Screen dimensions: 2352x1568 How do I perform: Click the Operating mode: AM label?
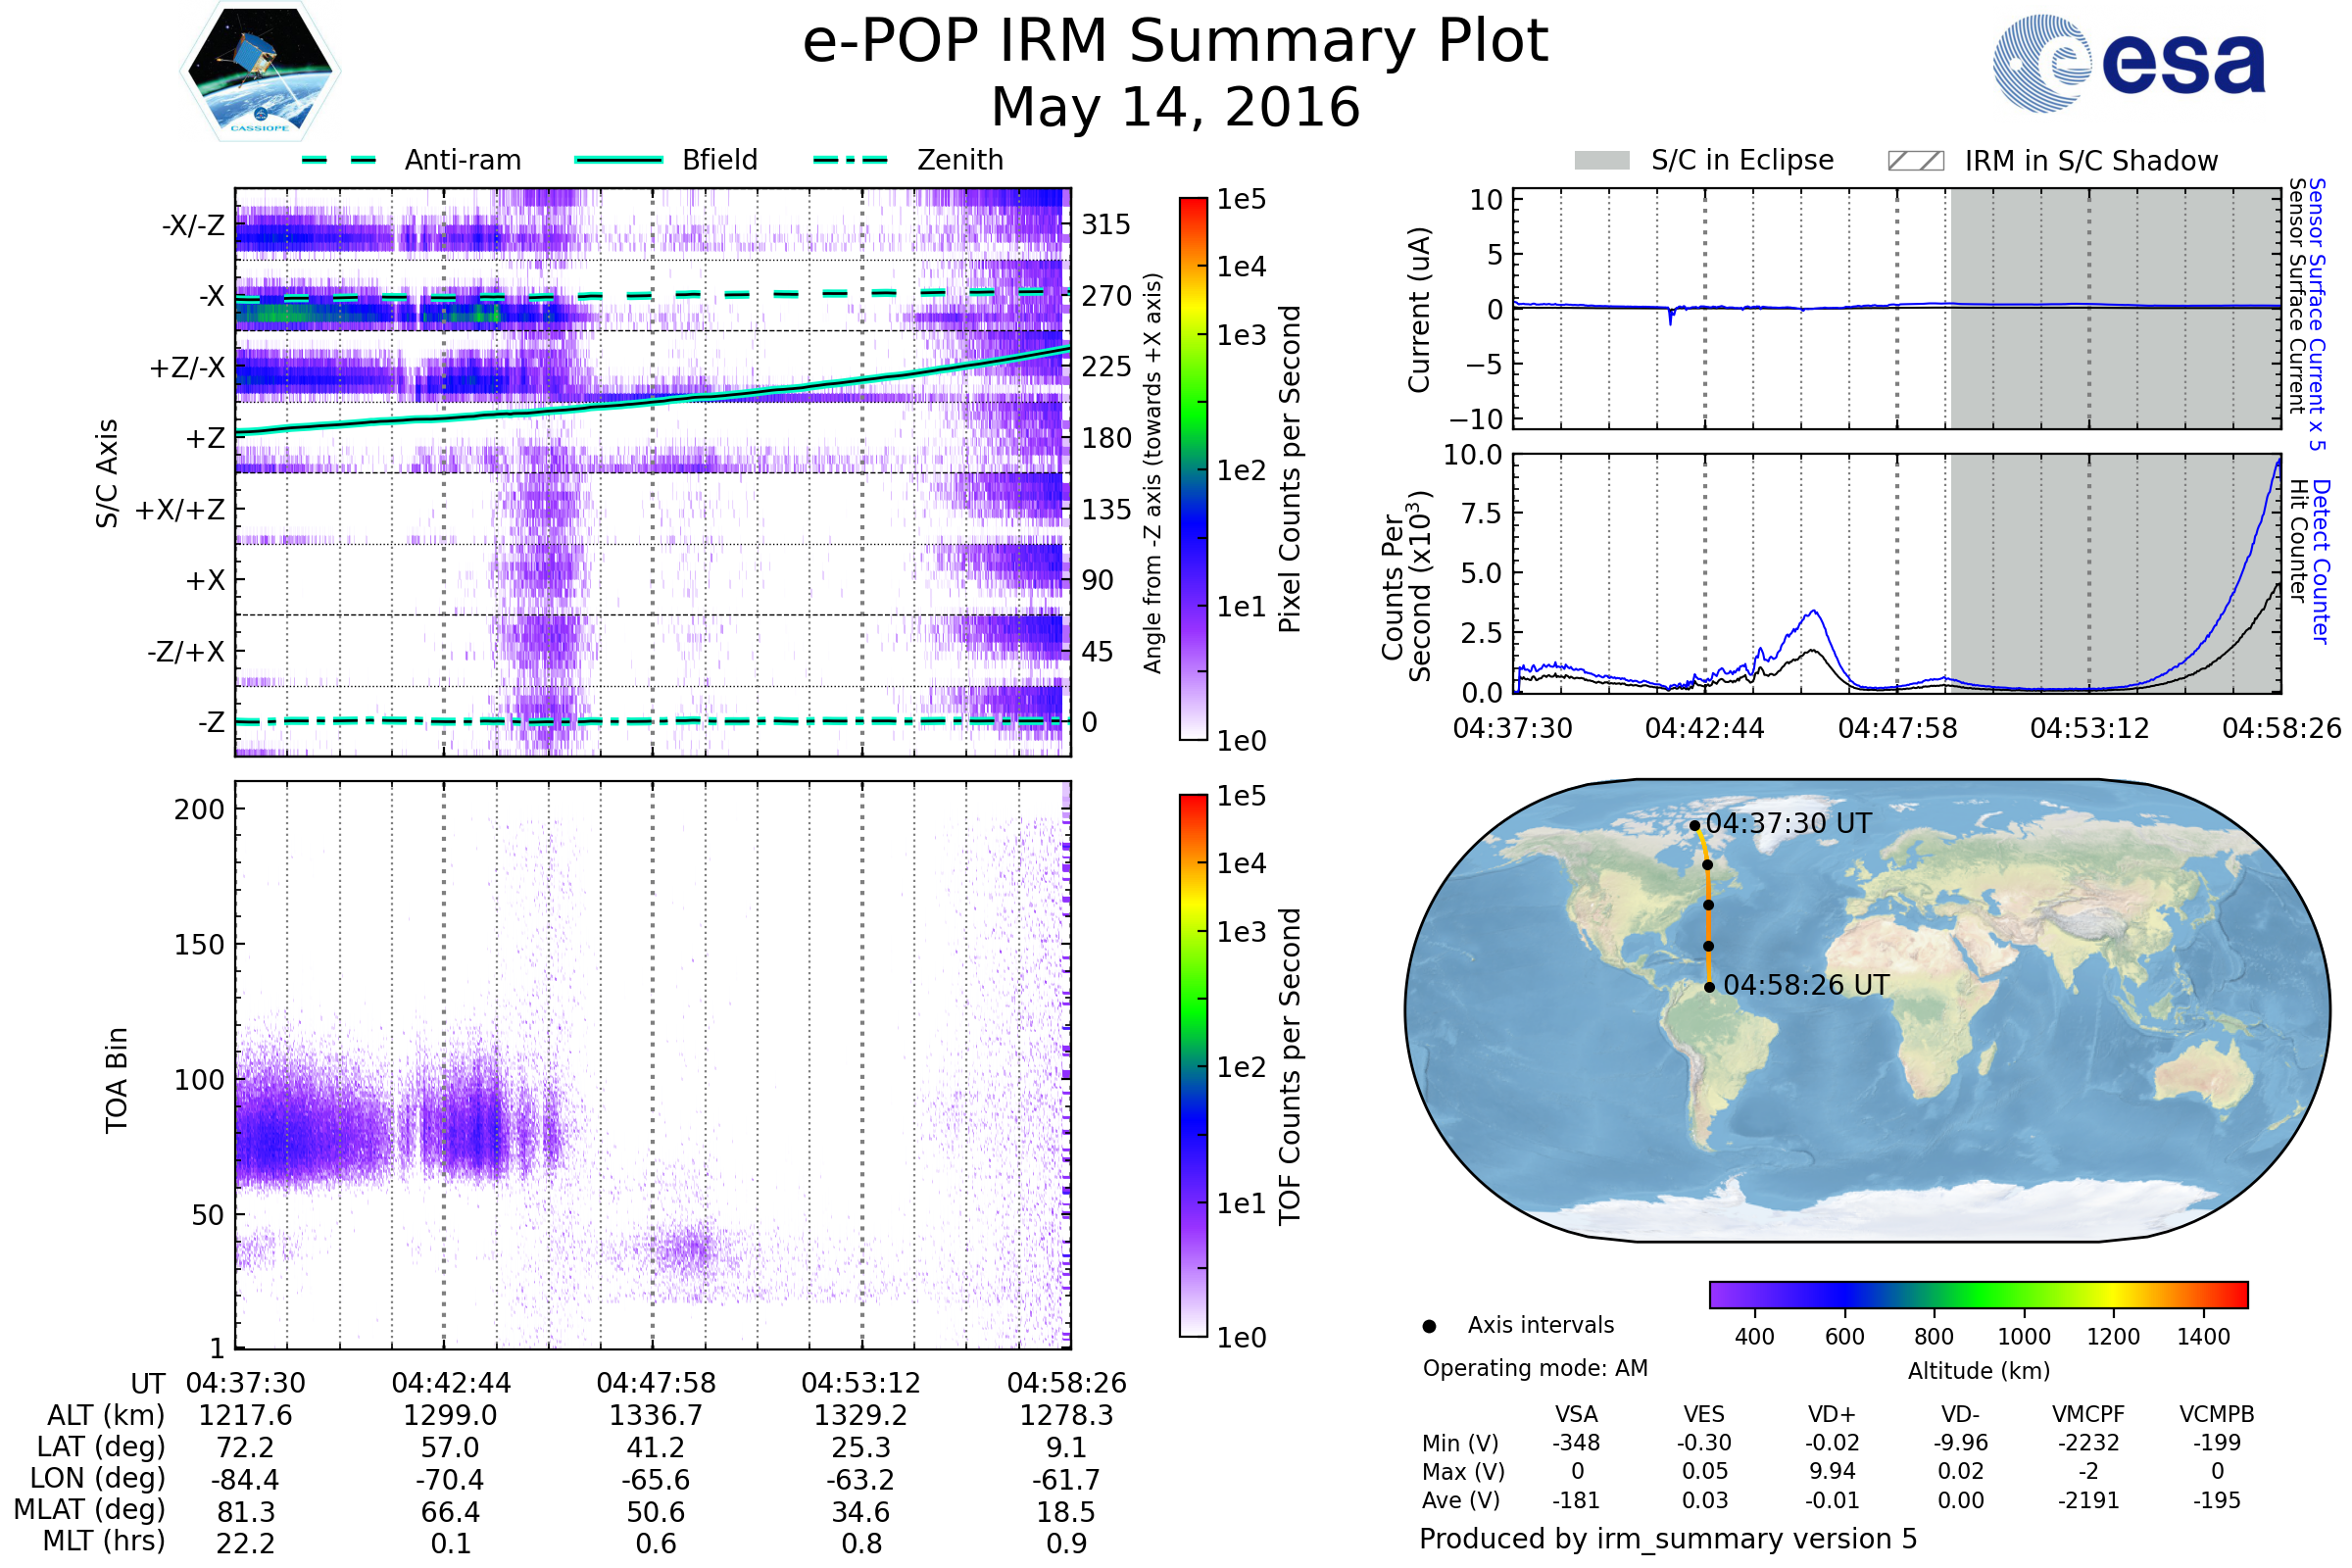[x=1535, y=1368]
